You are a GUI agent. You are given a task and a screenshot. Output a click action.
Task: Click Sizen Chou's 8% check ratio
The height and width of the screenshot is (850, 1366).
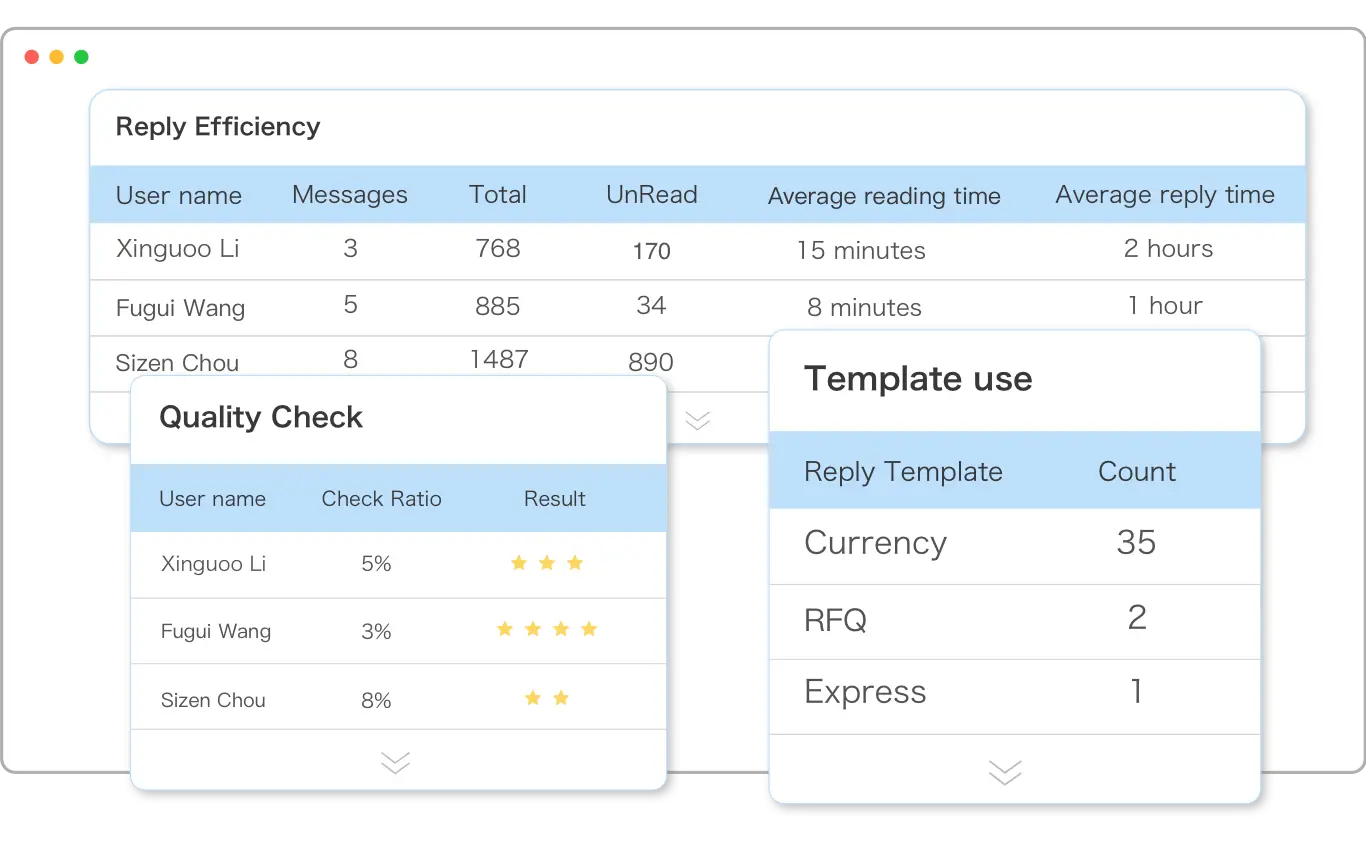pos(376,700)
